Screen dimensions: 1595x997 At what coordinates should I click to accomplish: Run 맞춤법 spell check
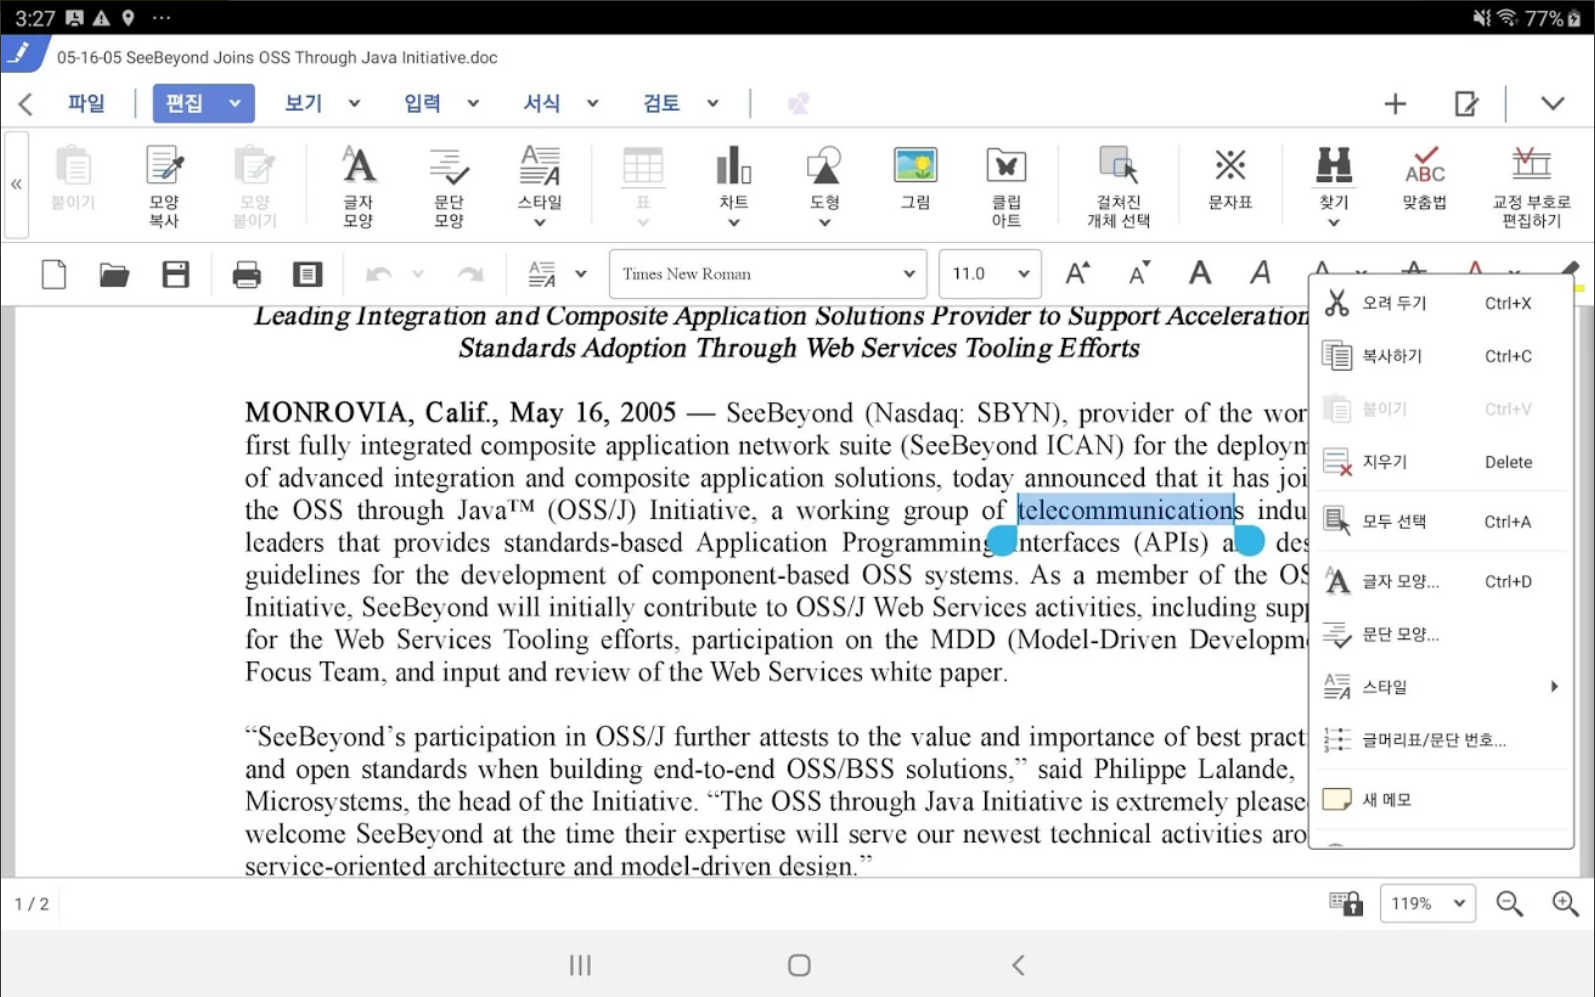tap(1424, 180)
